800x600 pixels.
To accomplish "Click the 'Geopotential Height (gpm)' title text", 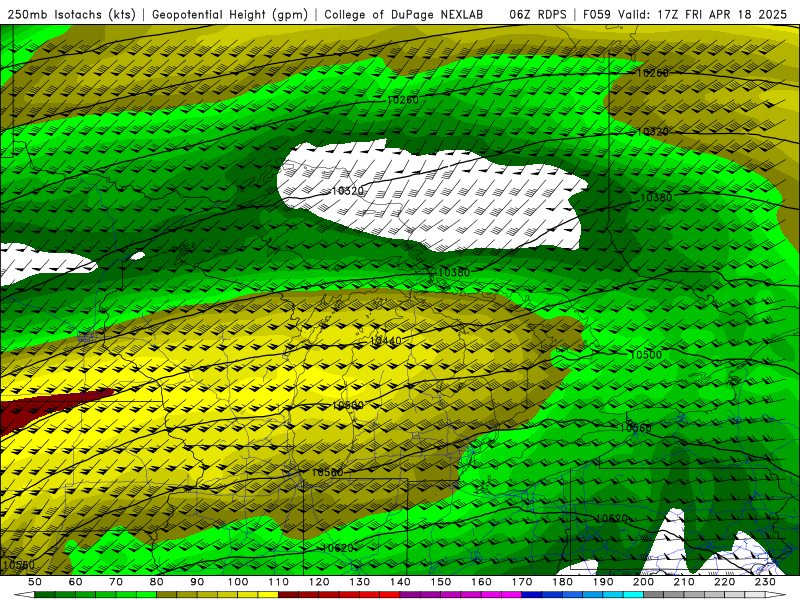I will click(230, 14).
